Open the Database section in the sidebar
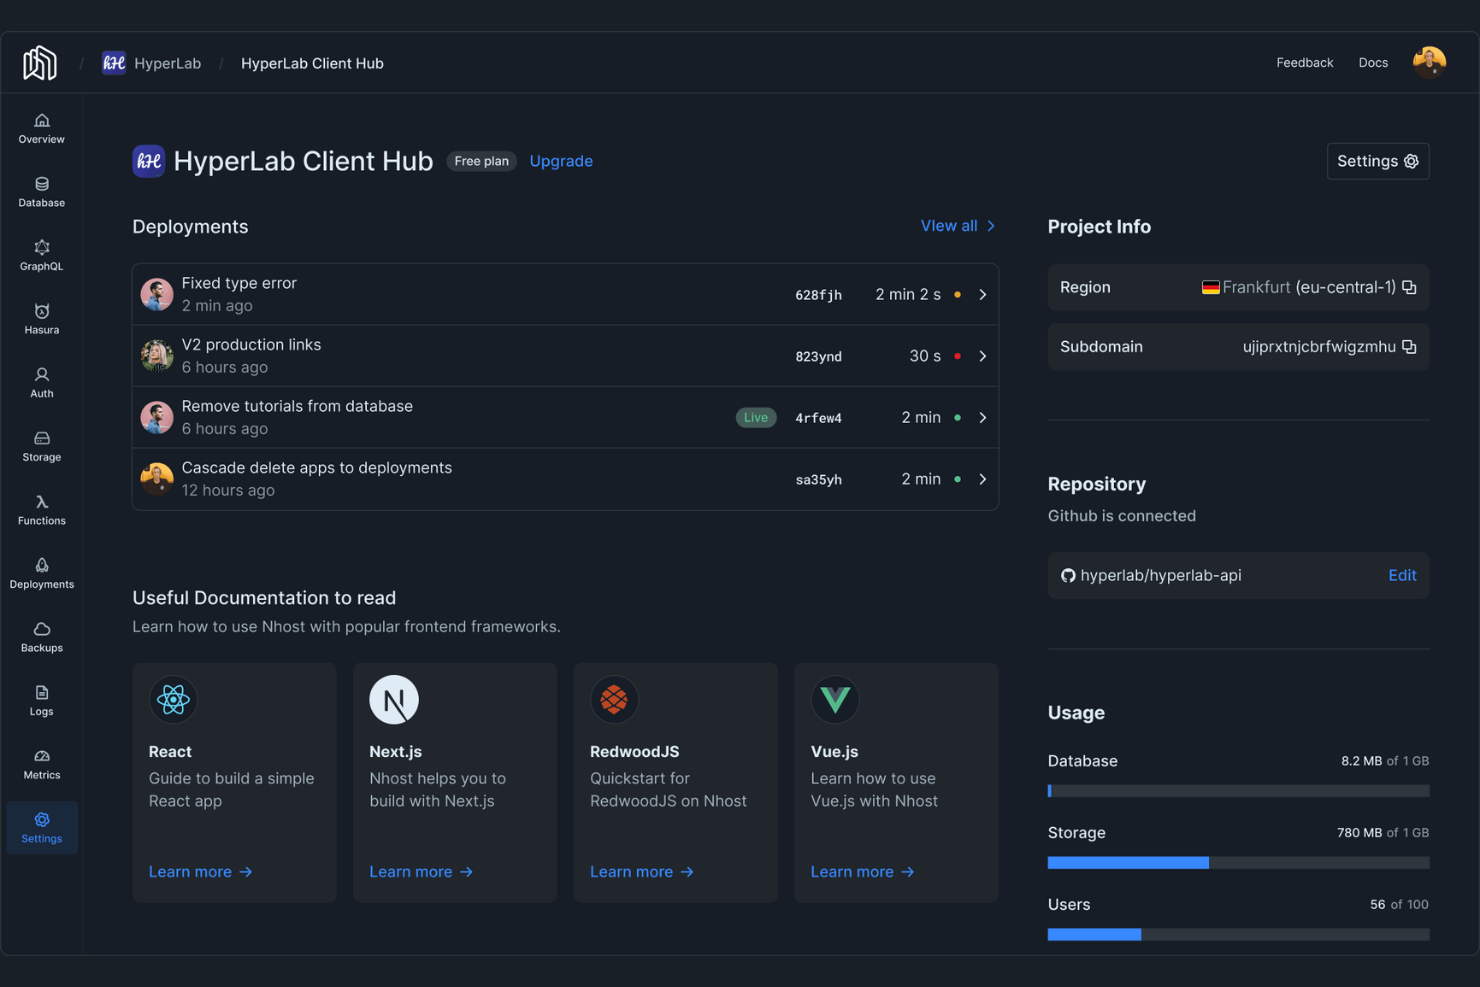Screen dimensions: 1480x987 click(x=41, y=192)
